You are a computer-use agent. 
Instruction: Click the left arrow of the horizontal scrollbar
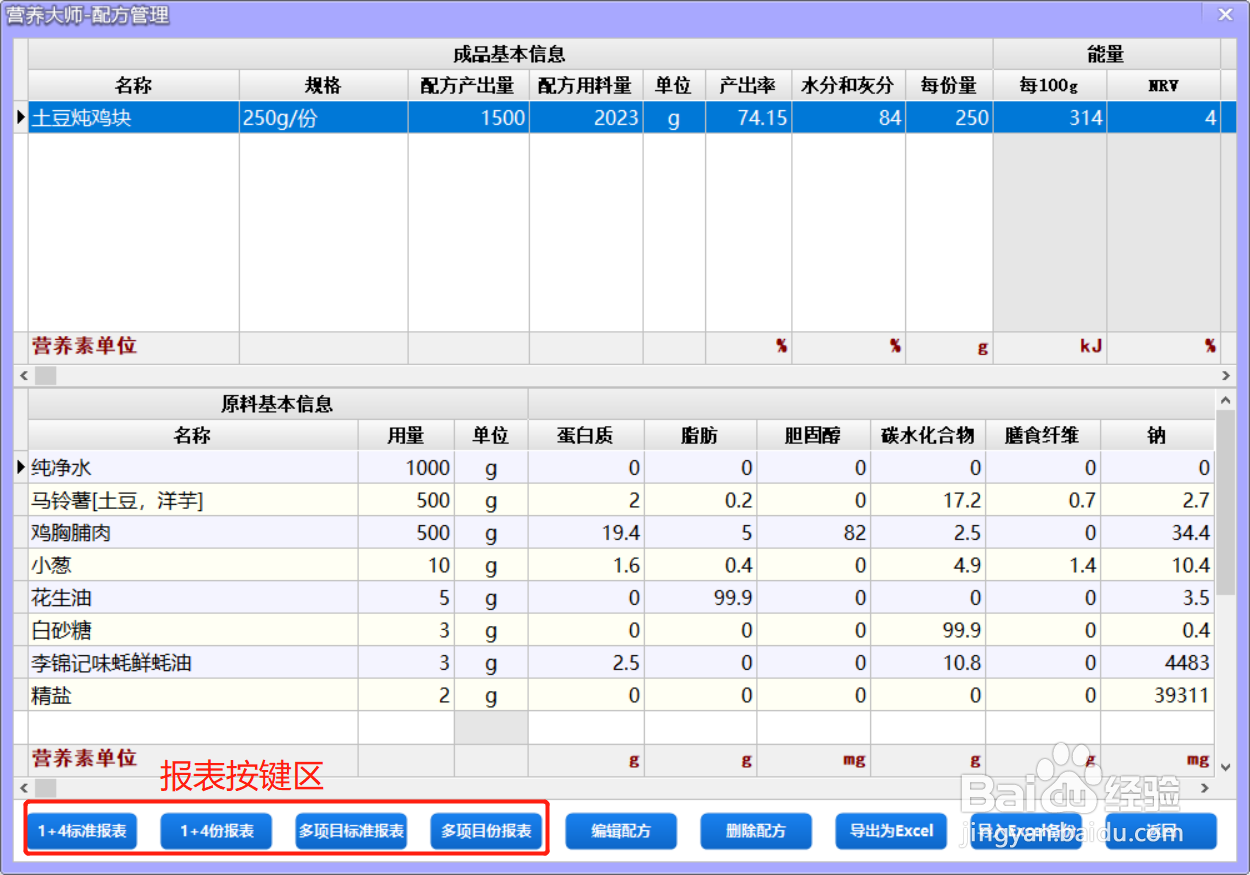(22, 375)
